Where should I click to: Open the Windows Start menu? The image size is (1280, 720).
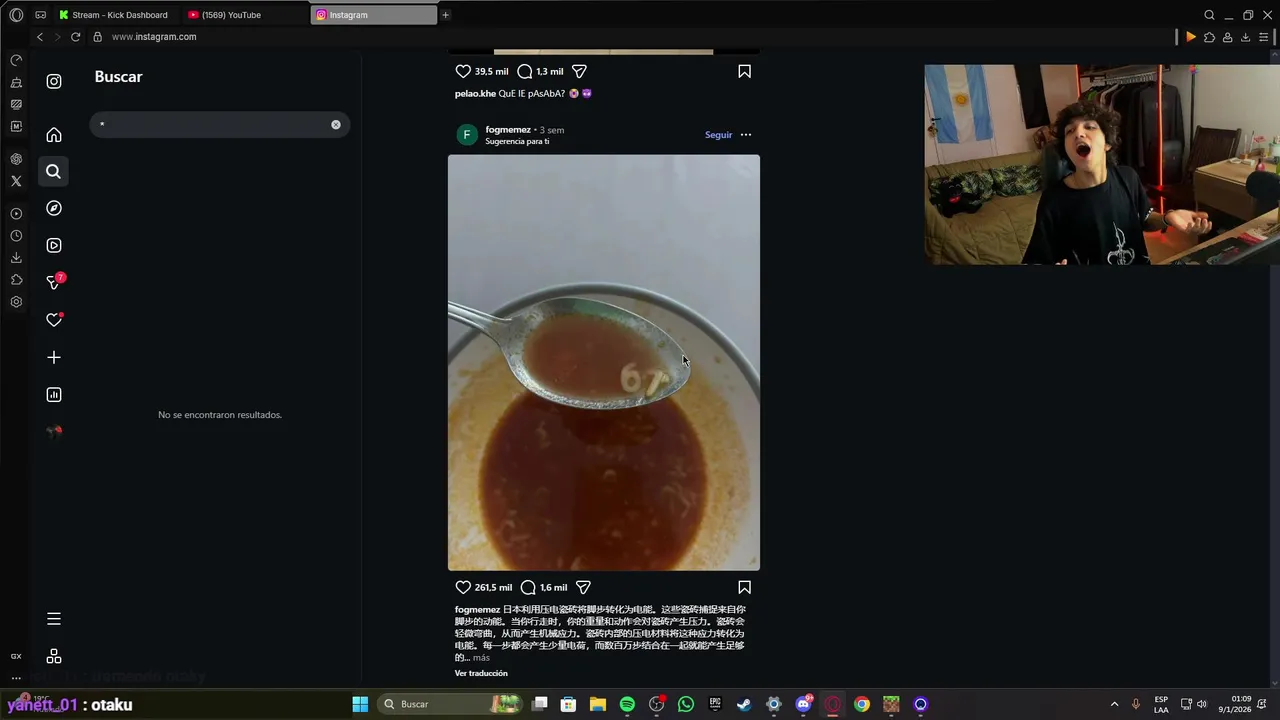(x=360, y=704)
